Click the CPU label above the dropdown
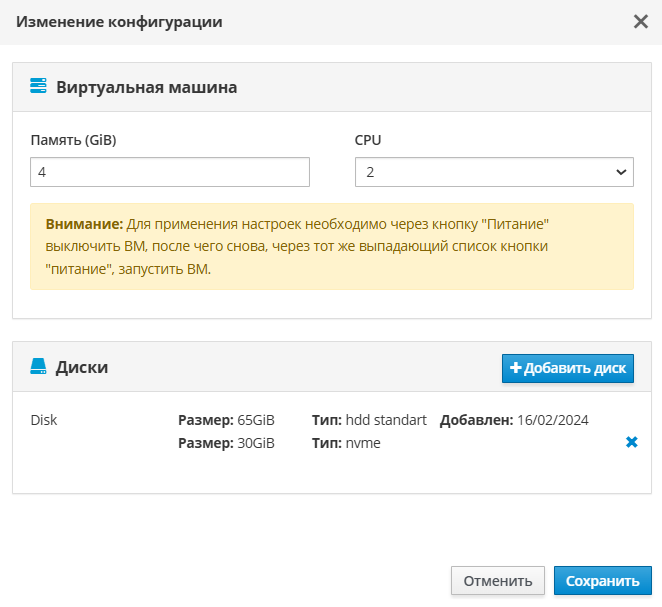The height and width of the screenshot is (607, 662). coord(368,140)
